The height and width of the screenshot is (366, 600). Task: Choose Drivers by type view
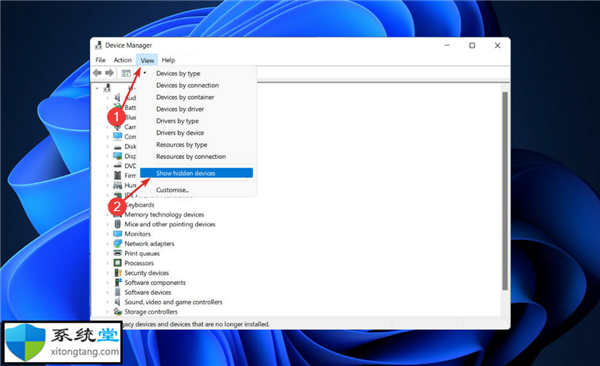[x=197, y=121]
